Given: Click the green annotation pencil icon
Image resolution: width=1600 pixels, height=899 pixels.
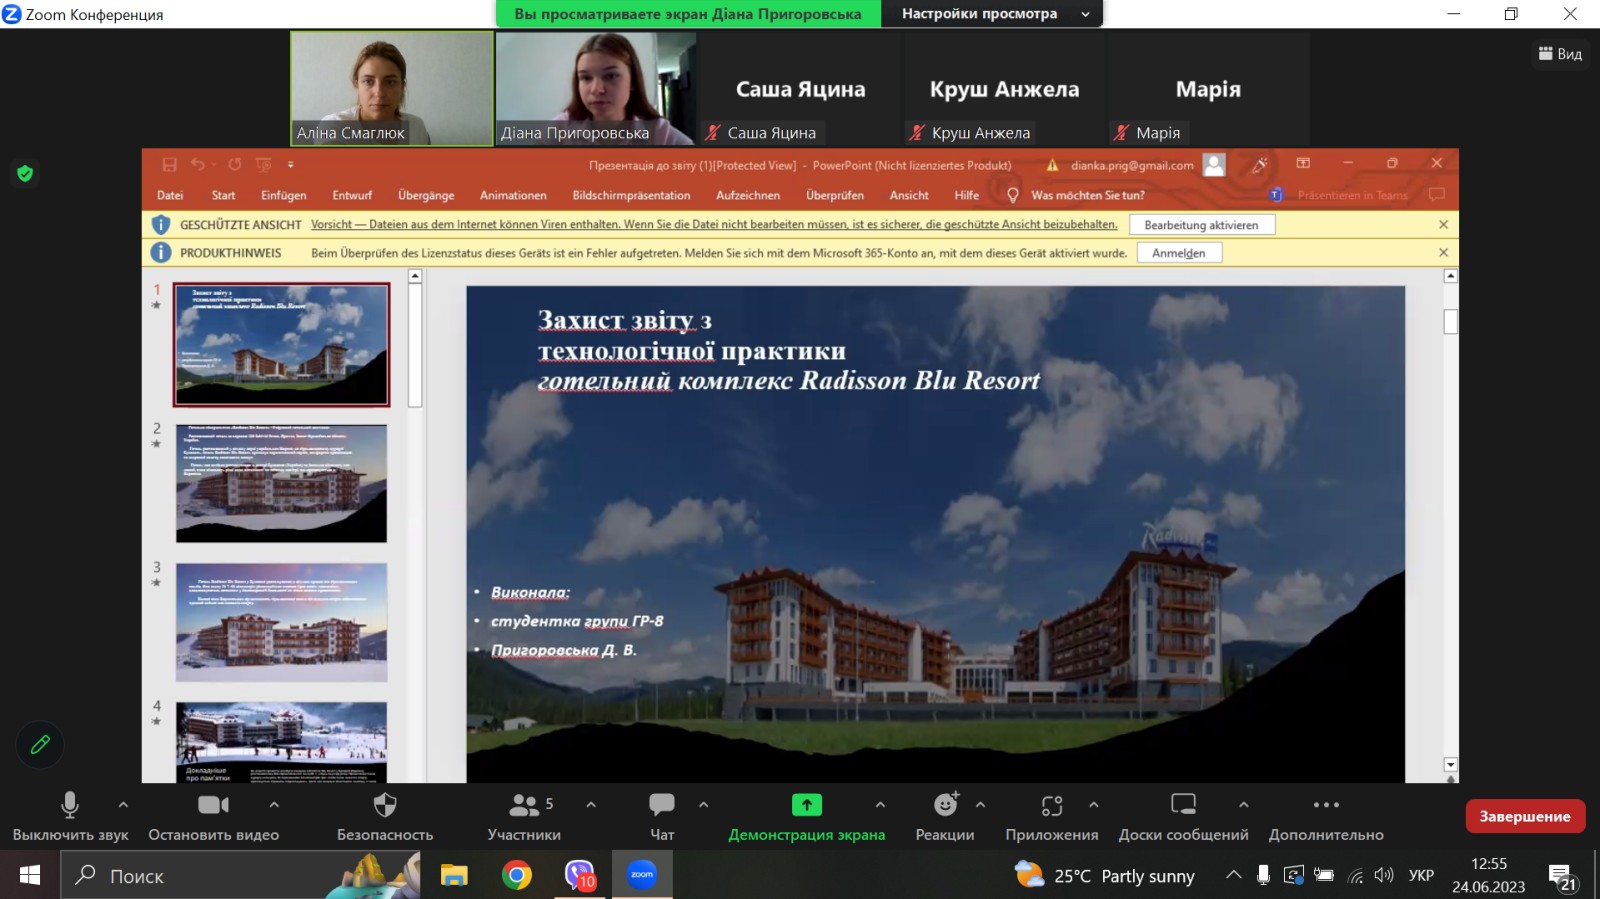Looking at the screenshot, I should pos(40,744).
